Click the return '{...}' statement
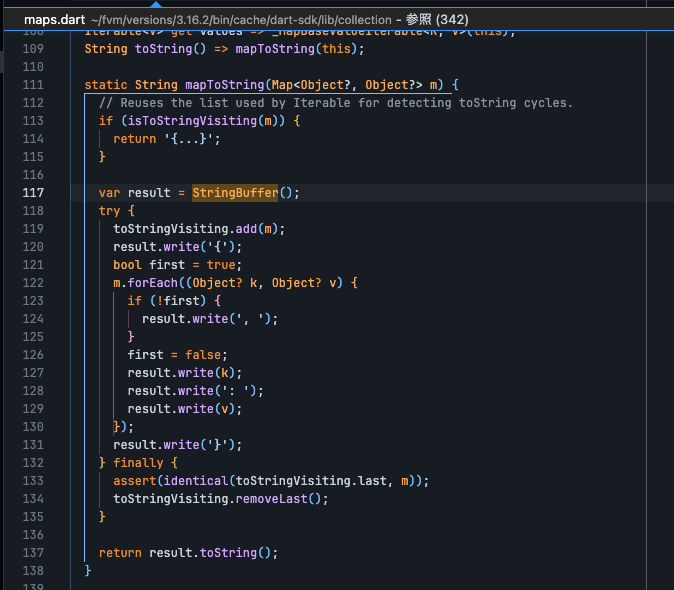Image resolution: width=674 pixels, height=590 pixels. [167, 139]
